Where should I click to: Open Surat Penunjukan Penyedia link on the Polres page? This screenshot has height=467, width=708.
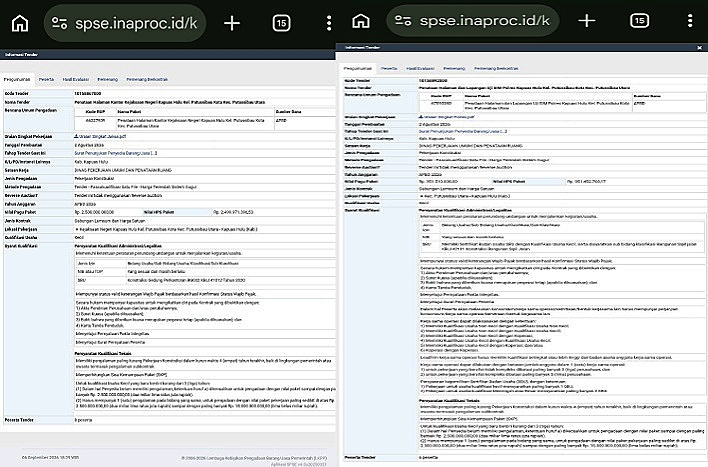point(463,131)
